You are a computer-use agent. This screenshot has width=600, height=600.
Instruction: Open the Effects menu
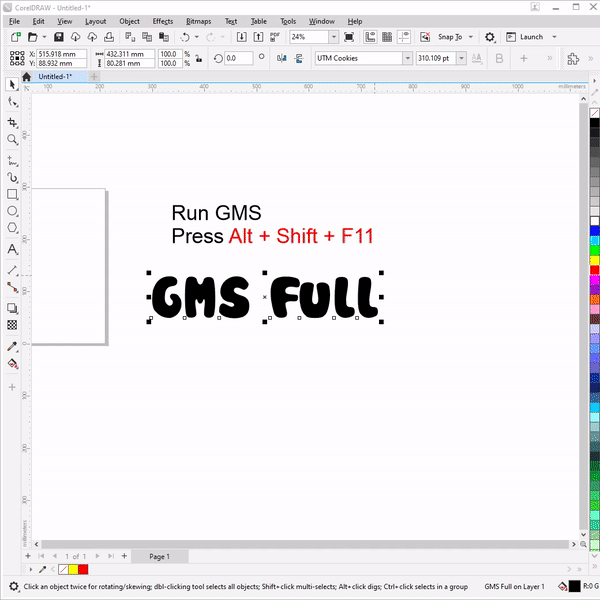(163, 21)
